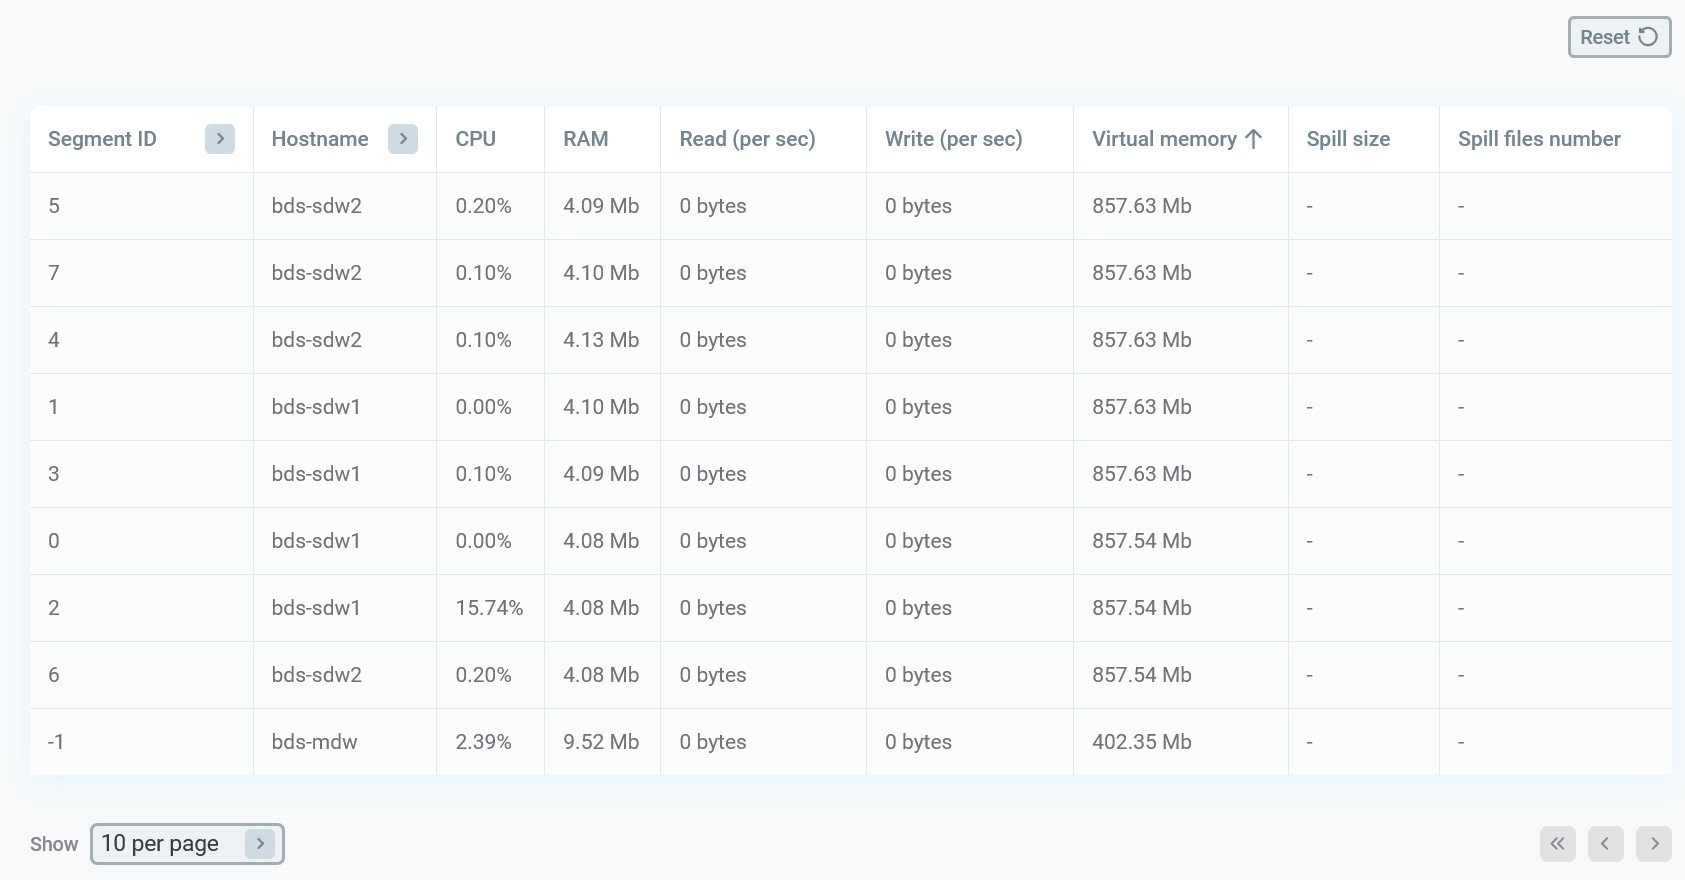Expand the Segment ID column filter
The height and width of the screenshot is (880, 1685).
click(220, 139)
